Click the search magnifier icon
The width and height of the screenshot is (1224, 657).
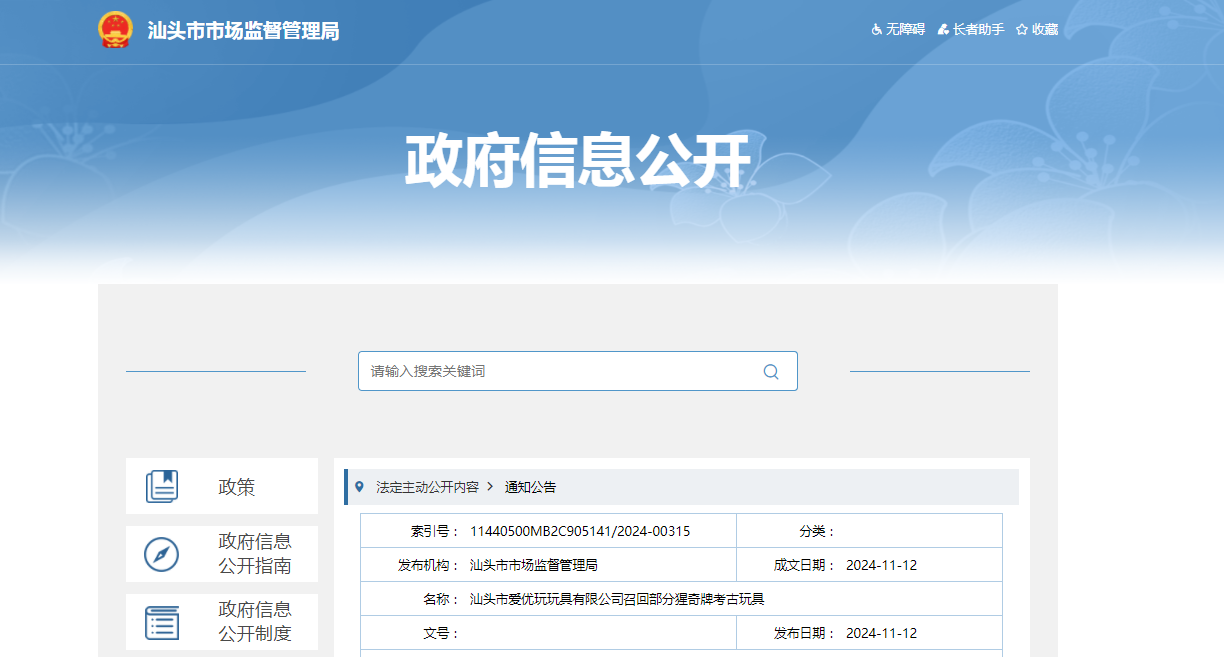771,371
